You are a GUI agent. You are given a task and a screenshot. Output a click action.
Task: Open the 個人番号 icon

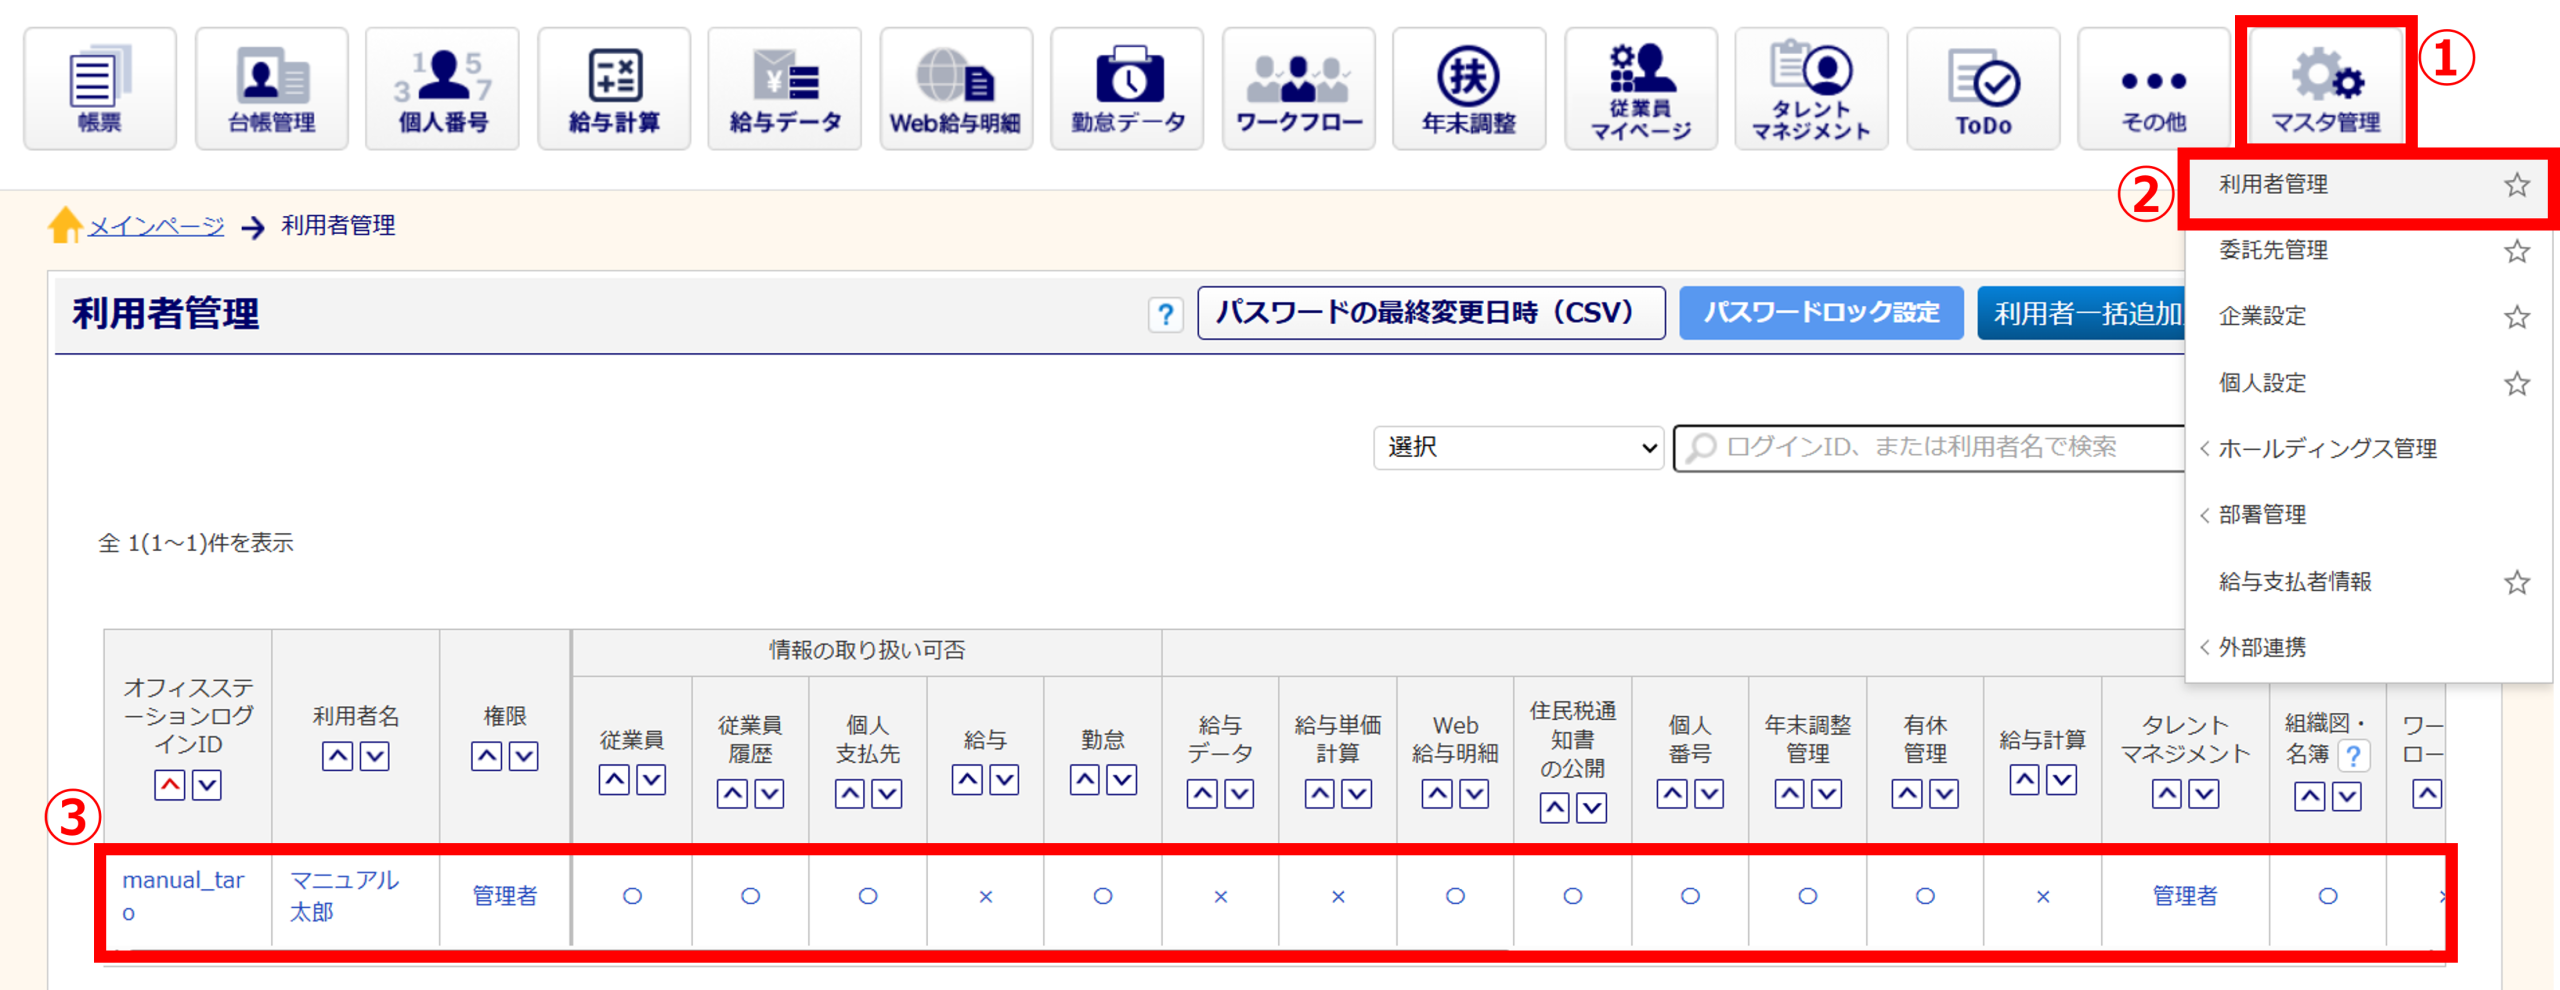(x=442, y=89)
